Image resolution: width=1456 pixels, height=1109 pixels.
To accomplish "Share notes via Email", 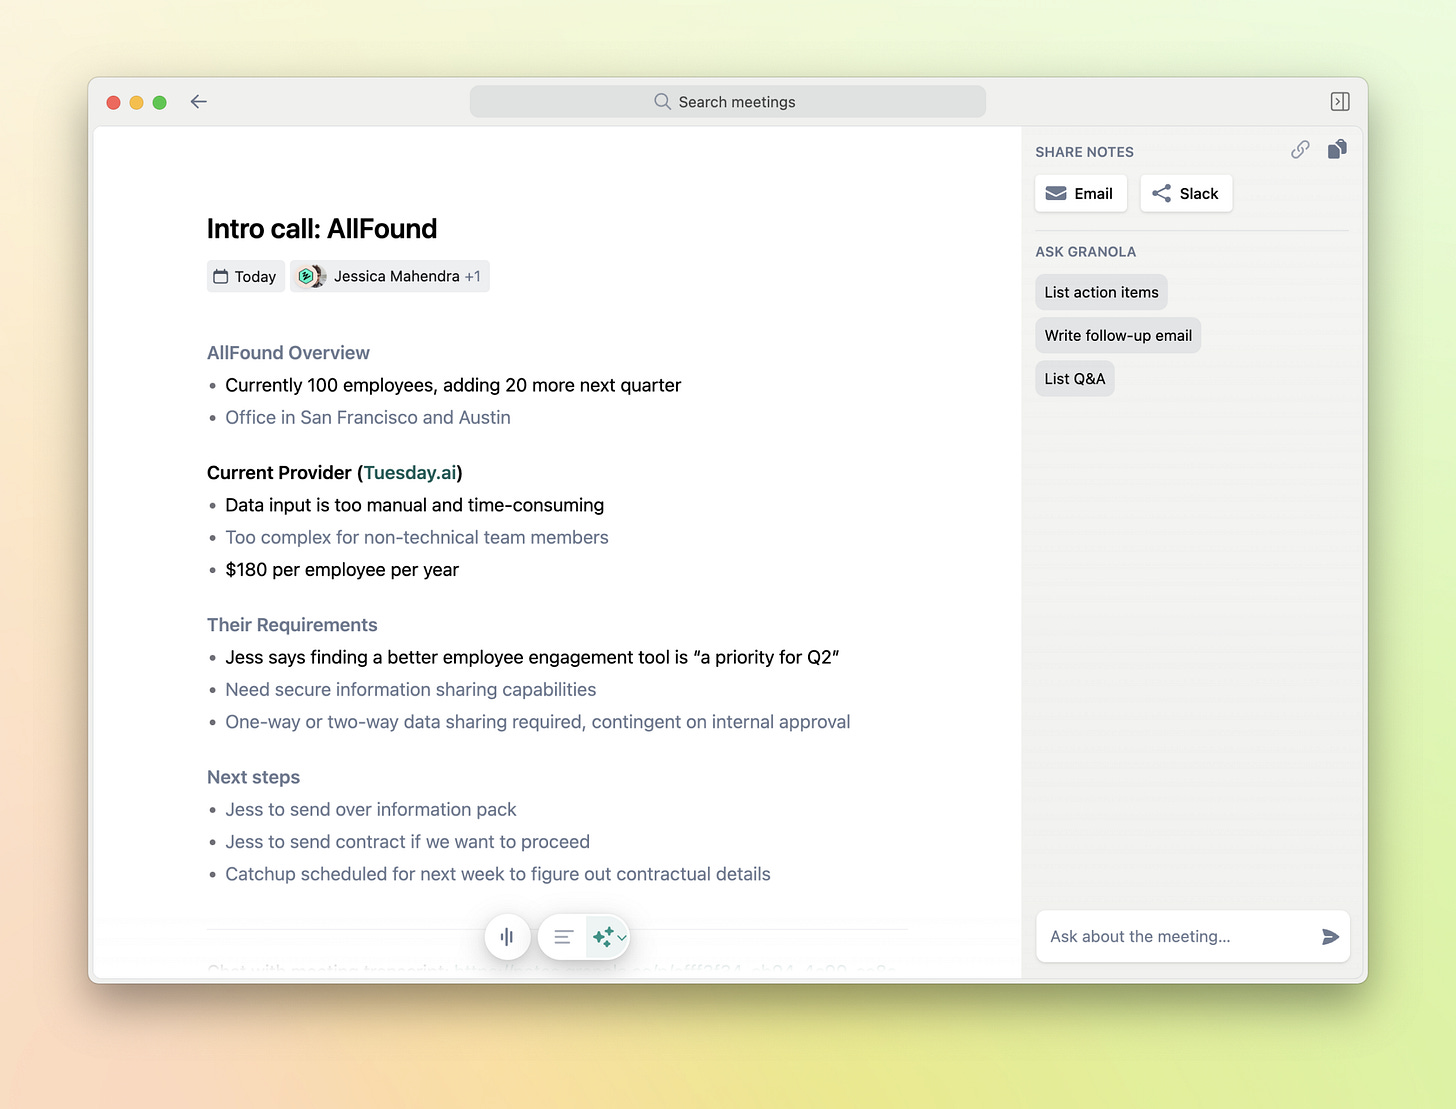I will pos(1080,193).
